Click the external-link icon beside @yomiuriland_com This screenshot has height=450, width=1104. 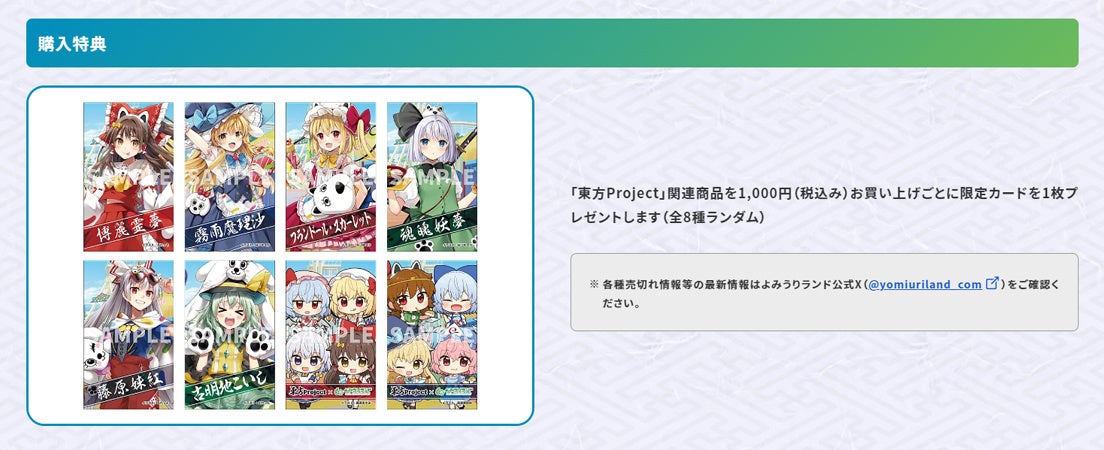[991, 283]
